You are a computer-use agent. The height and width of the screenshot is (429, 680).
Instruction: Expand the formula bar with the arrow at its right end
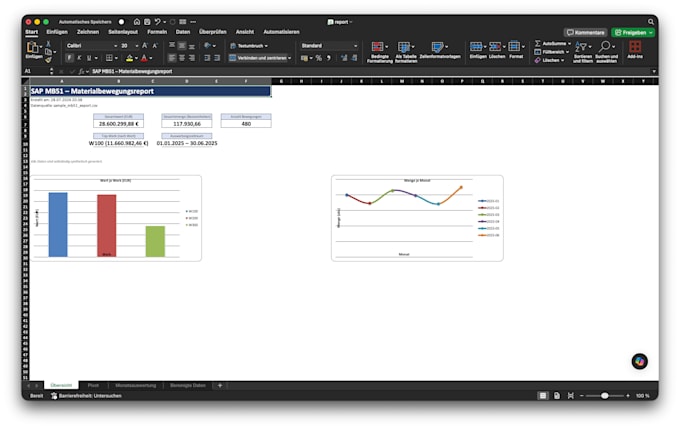pos(654,71)
